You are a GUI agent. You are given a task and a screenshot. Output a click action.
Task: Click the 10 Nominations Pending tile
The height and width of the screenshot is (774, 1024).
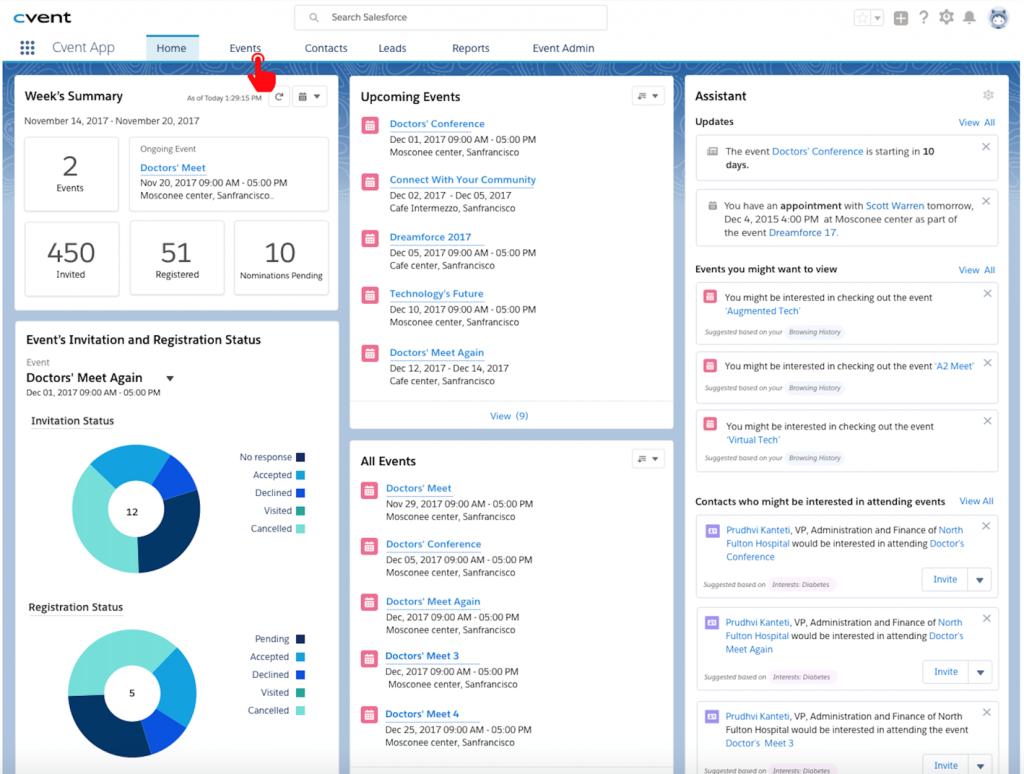click(x=281, y=259)
